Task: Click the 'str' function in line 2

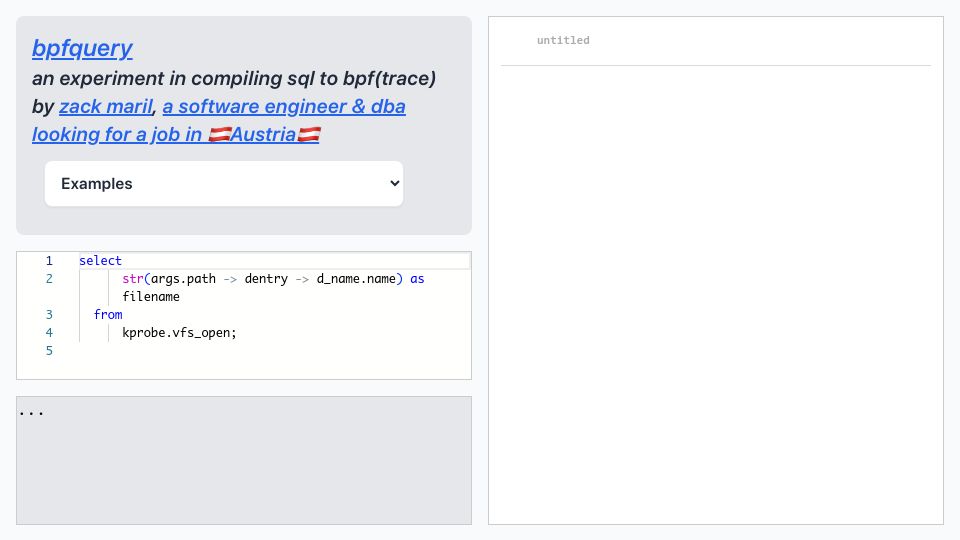Action: point(133,279)
